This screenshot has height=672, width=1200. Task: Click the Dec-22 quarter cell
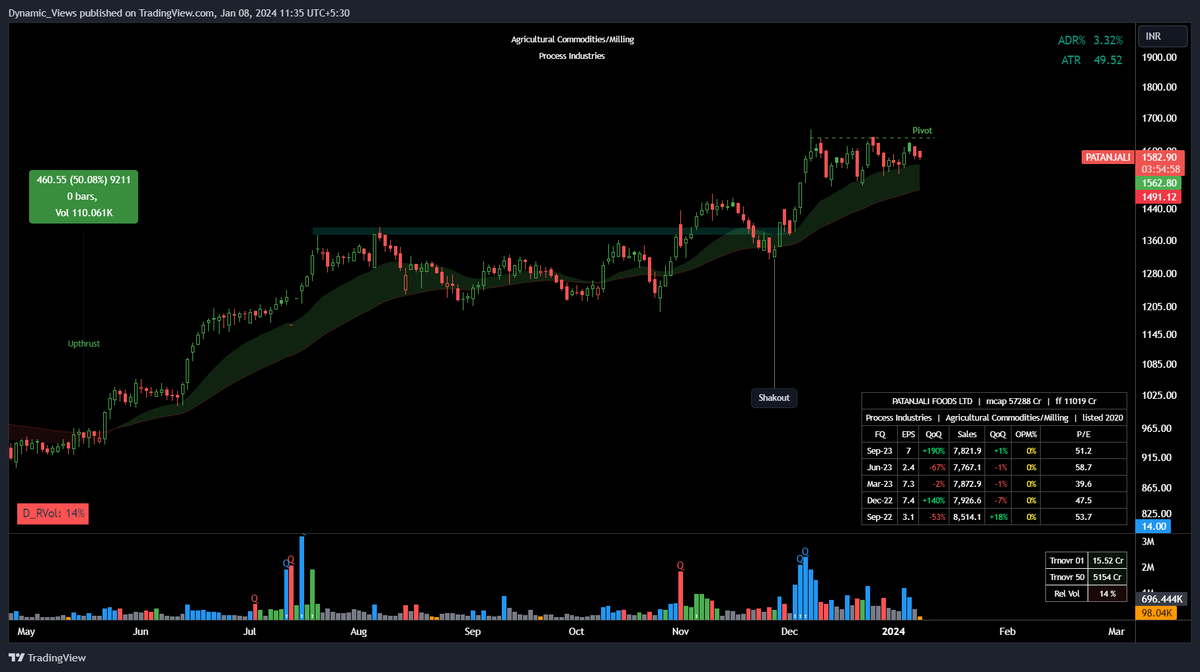point(880,500)
